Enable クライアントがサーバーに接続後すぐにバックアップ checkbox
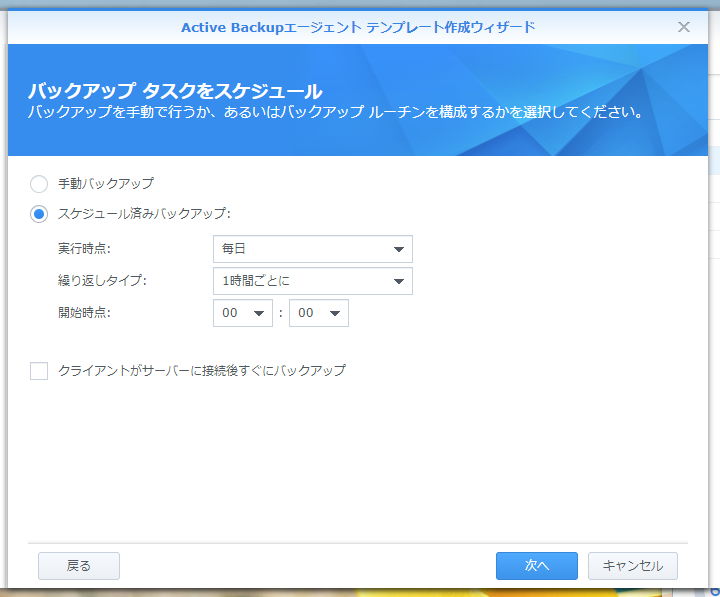This screenshot has width=720, height=597. click(39, 371)
